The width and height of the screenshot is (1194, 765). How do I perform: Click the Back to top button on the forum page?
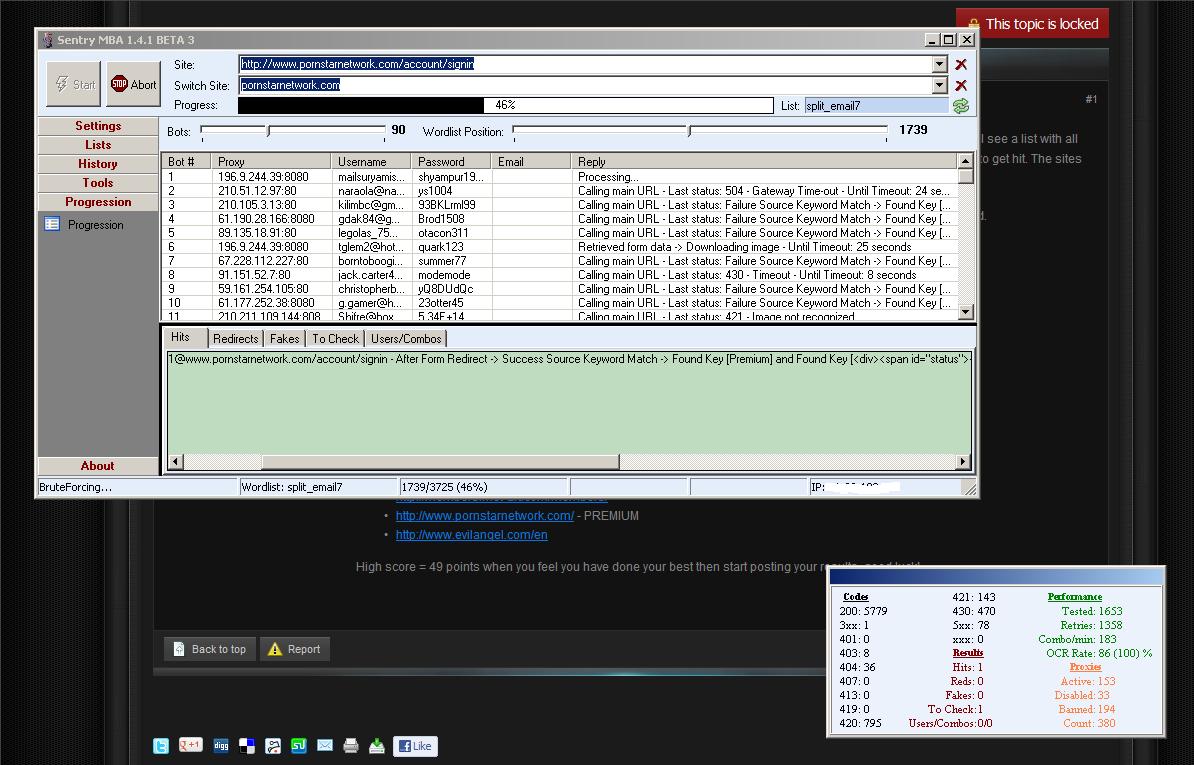pos(210,649)
